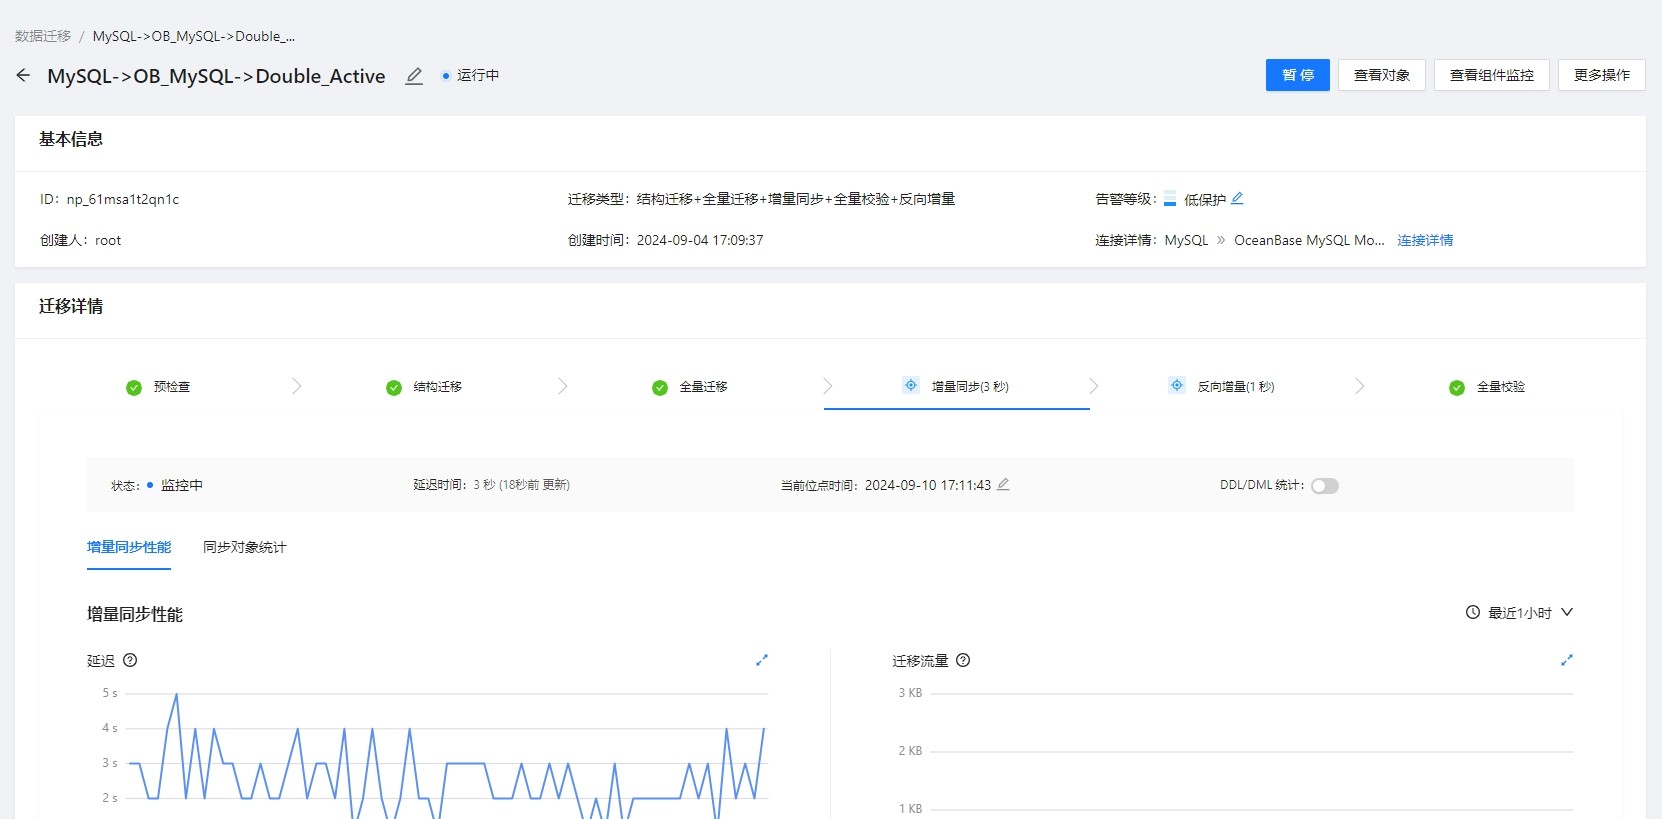Edit the project name with the pencil icon
The width and height of the screenshot is (1662, 819).
[x=414, y=76]
